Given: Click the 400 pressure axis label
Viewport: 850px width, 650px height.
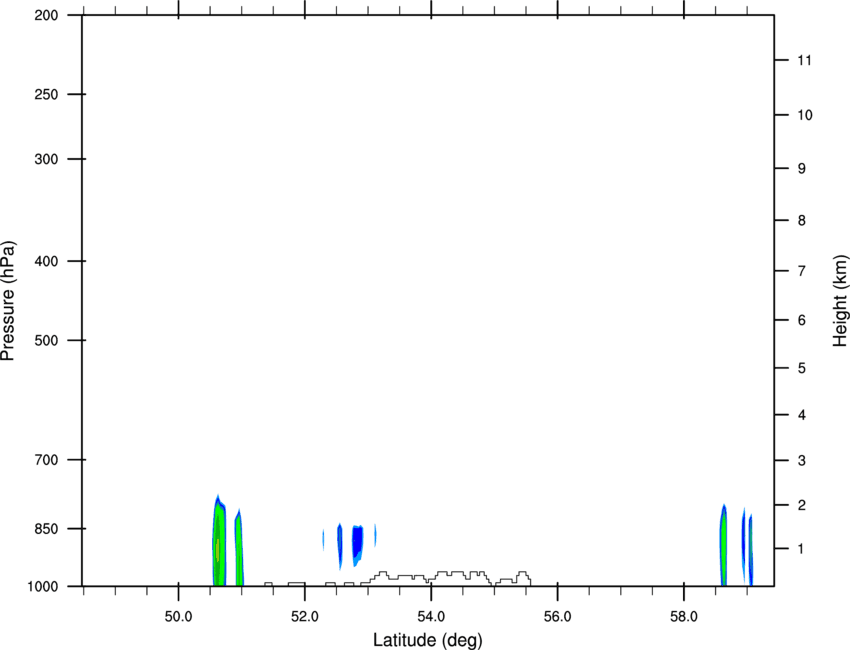Looking at the screenshot, I should click(46, 261).
